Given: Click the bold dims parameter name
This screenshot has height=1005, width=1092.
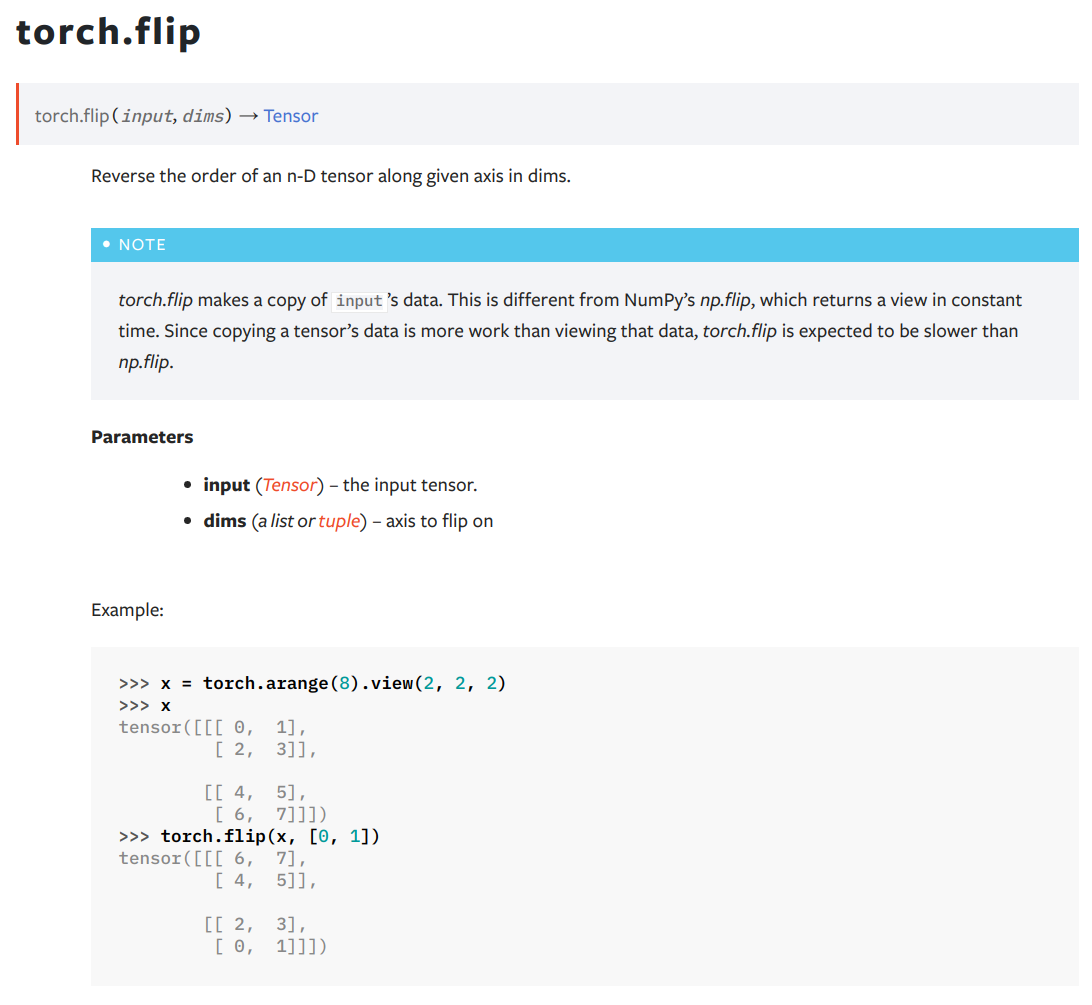Looking at the screenshot, I should click(224, 521).
